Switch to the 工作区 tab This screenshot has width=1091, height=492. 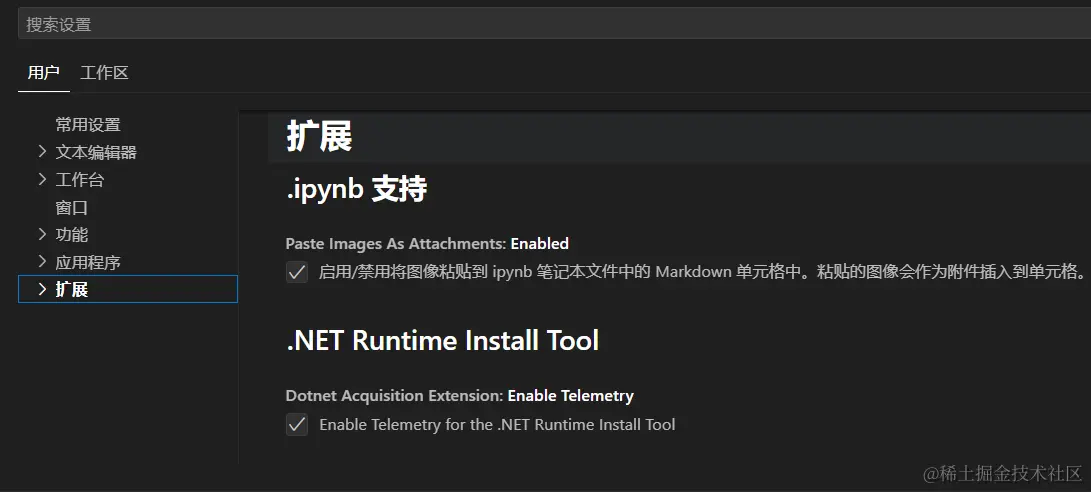(x=105, y=73)
